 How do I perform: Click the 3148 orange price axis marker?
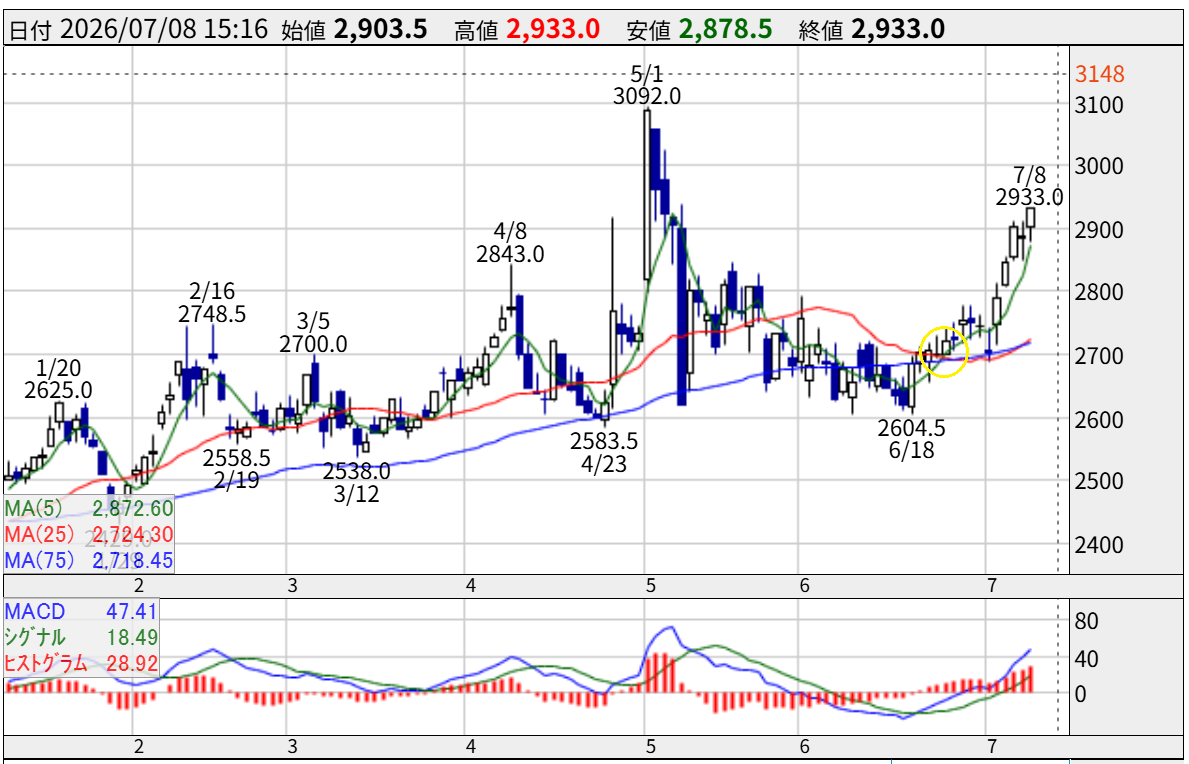pyautogui.click(x=1097, y=74)
